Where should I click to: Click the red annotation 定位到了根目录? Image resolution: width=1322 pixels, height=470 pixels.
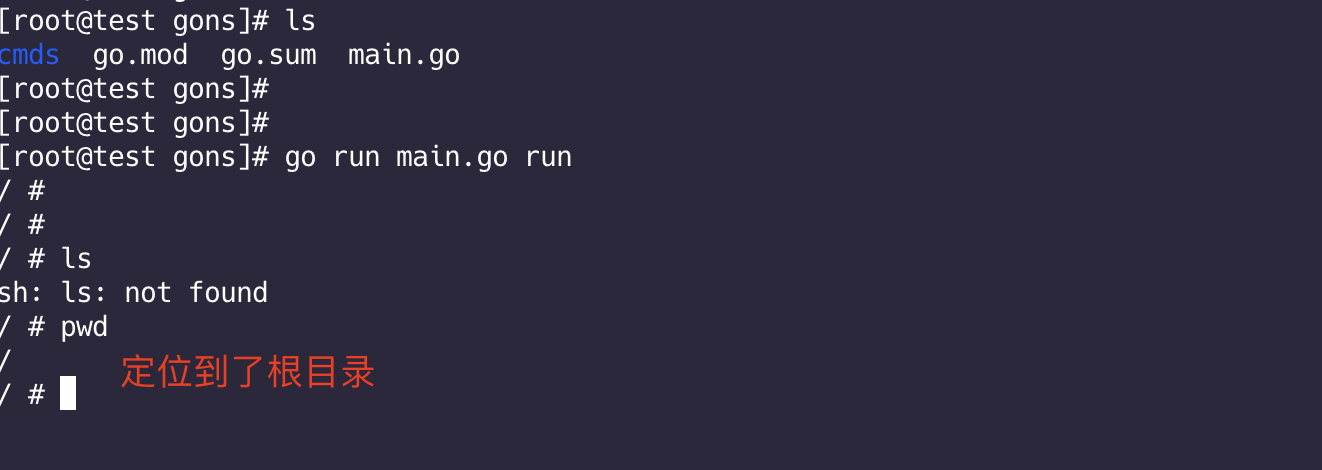tap(248, 372)
